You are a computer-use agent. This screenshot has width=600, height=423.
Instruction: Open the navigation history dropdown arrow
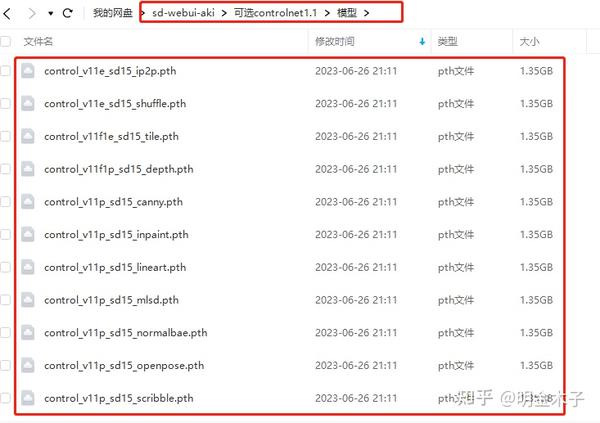click(51, 13)
